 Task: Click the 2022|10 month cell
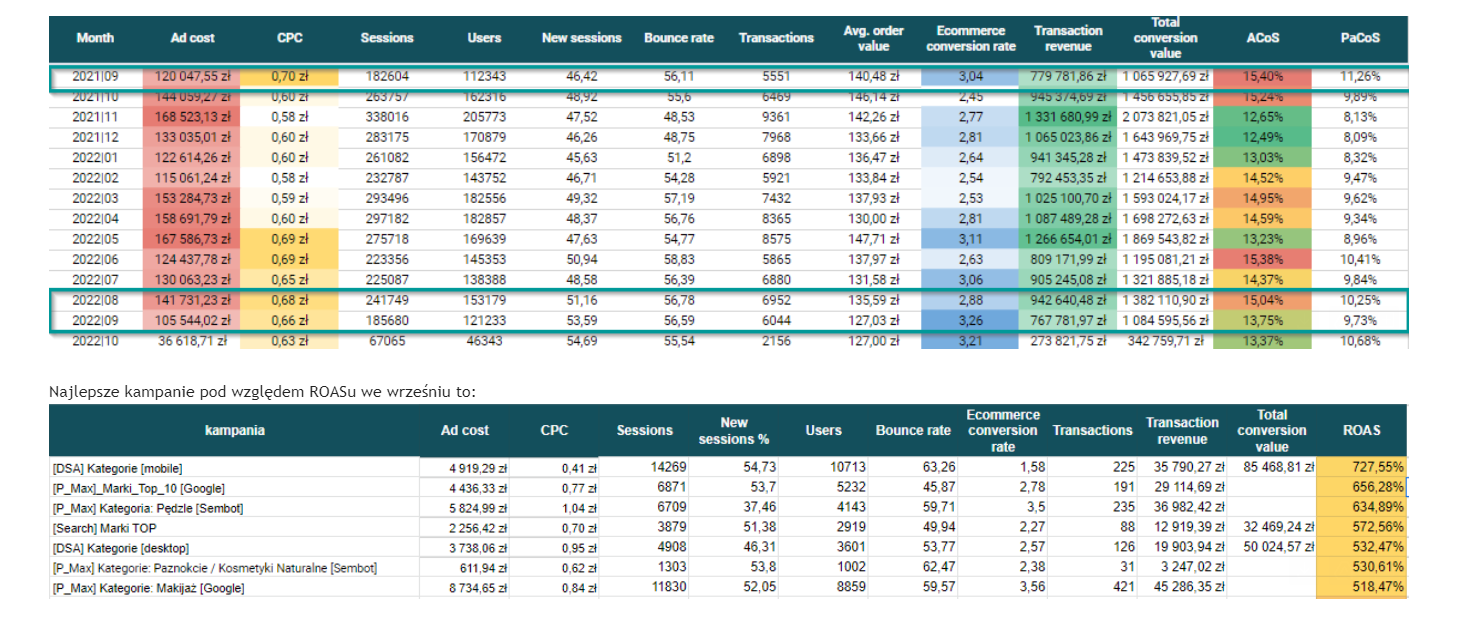coord(95,341)
